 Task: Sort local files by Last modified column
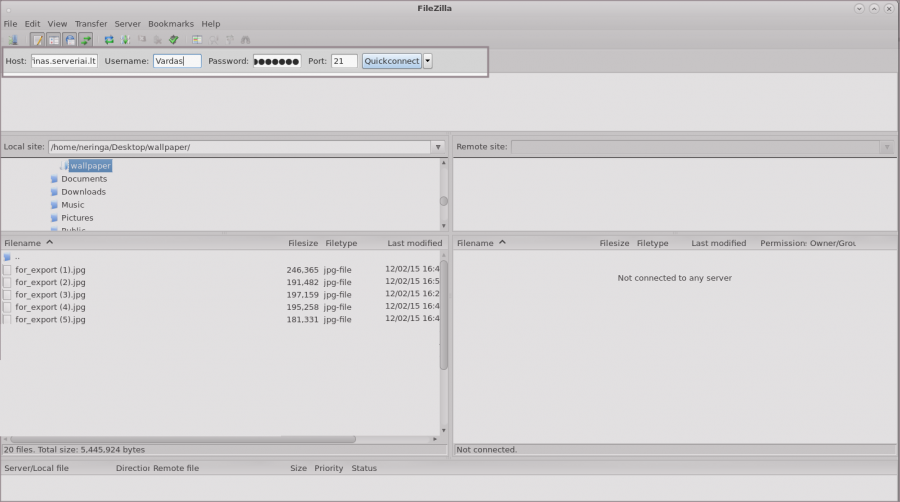(414, 243)
